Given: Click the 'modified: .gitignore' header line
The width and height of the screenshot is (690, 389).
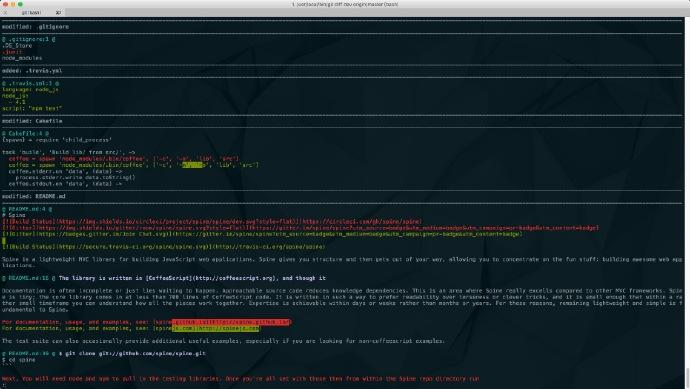Looking at the screenshot, I should 35,27.
